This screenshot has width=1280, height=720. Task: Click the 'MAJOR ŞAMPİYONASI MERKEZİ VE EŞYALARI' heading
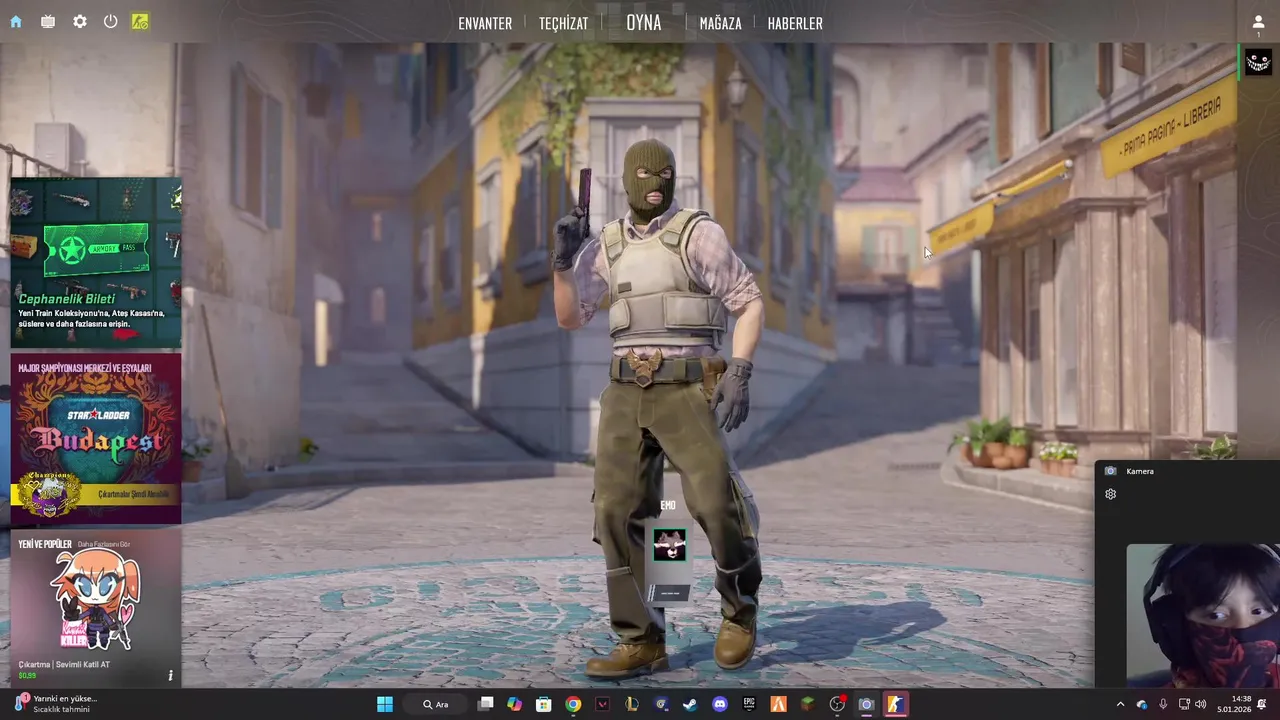[x=85, y=368]
